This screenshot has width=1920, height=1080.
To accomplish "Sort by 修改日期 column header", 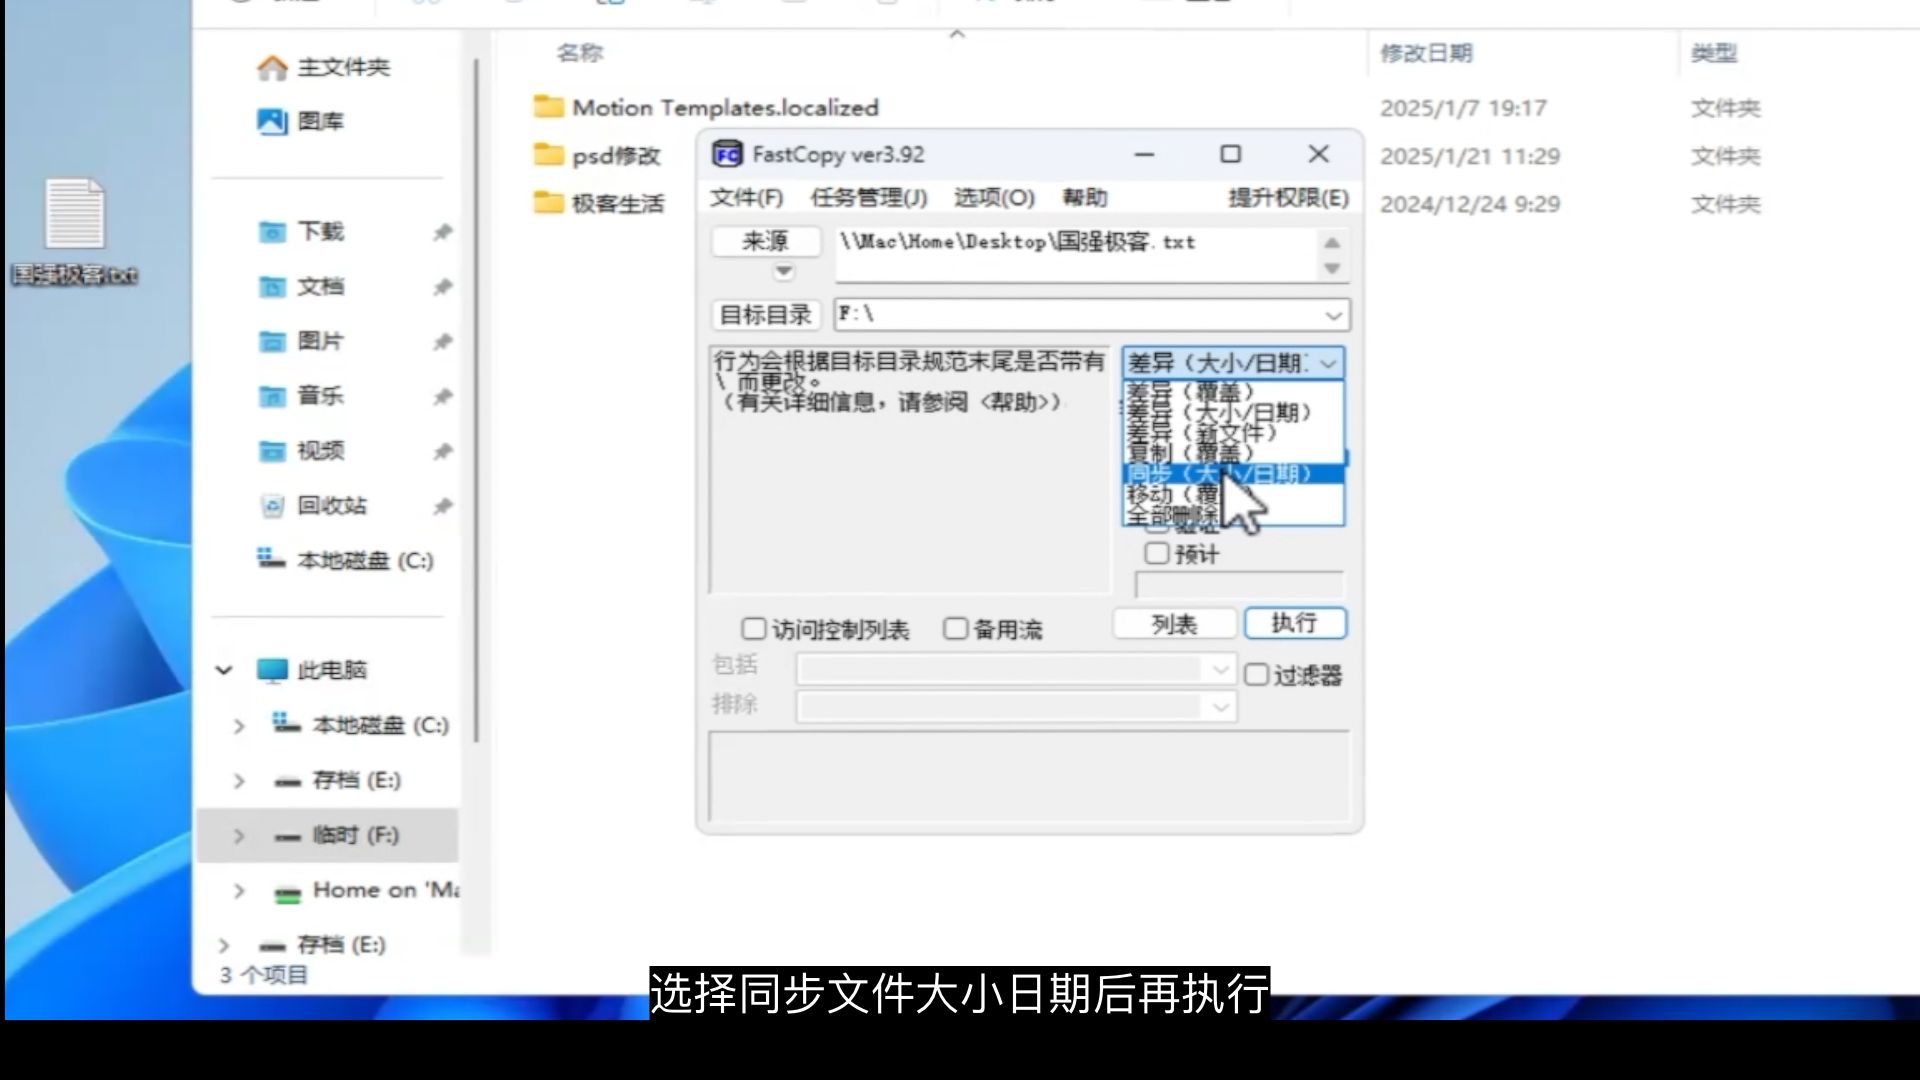I will [1426, 53].
